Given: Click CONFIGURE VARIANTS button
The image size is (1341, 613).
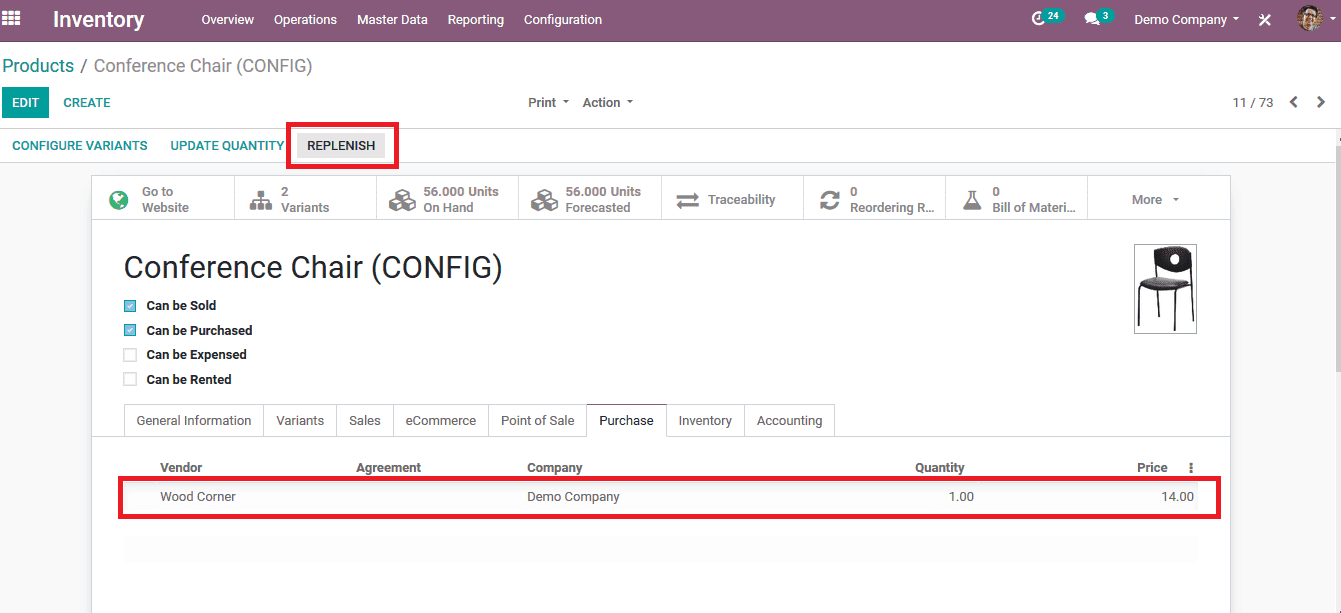Looking at the screenshot, I should (80, 146).
